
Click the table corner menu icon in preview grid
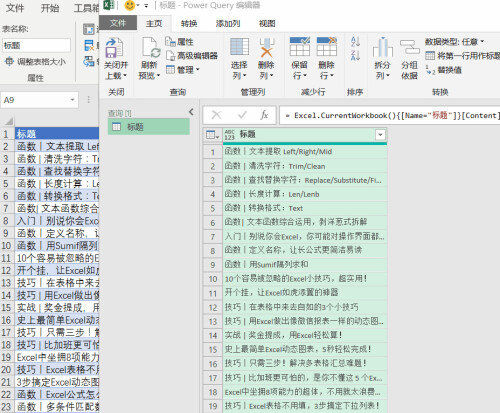click(x=212, y=135)
